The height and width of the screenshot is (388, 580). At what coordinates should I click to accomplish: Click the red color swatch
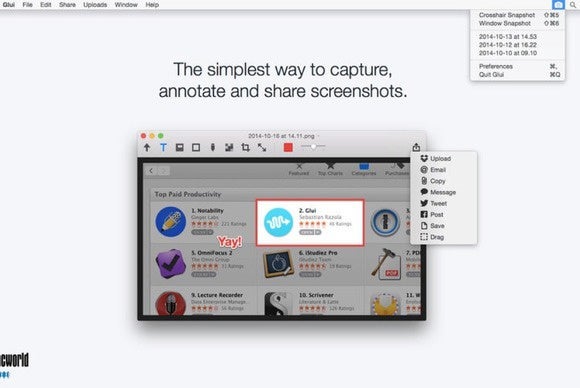pos(288,147)
